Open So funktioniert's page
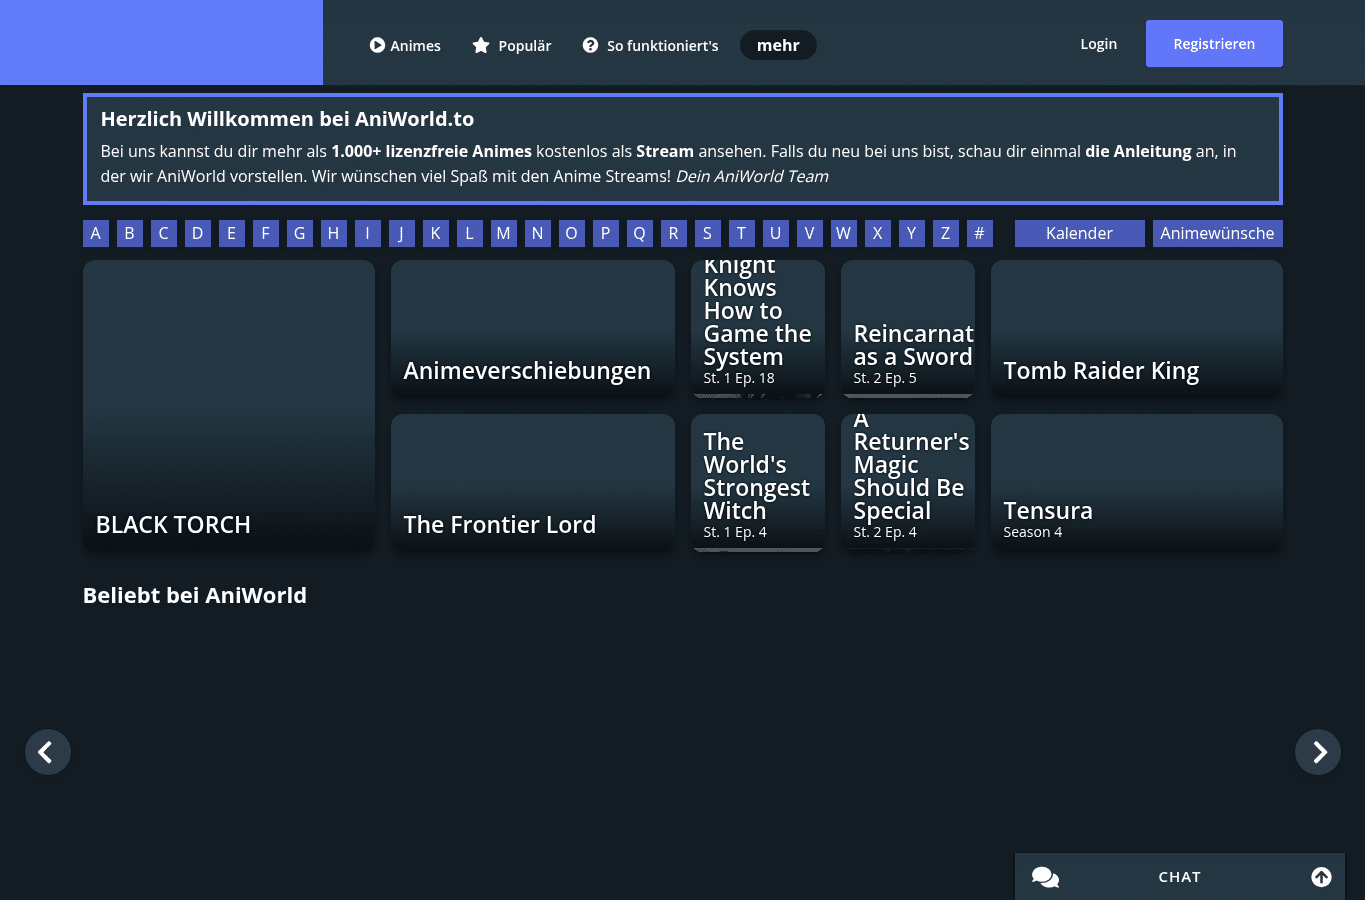 [x=651, y=45]
